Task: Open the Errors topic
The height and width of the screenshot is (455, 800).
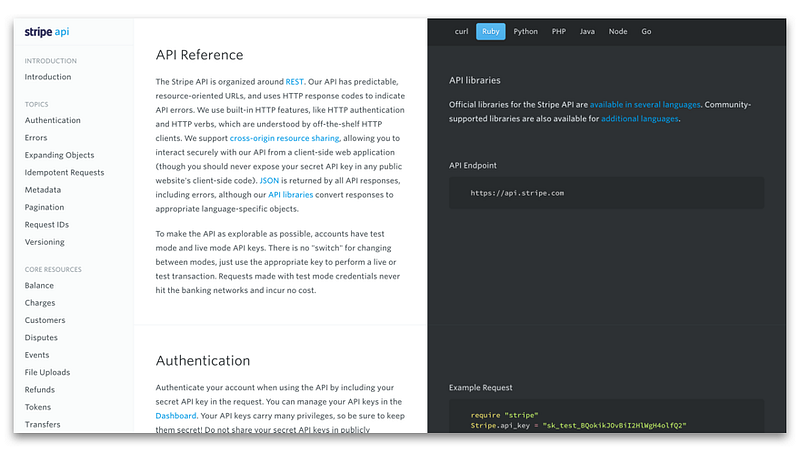Action: pyautogui.click(x=36, y=137)
